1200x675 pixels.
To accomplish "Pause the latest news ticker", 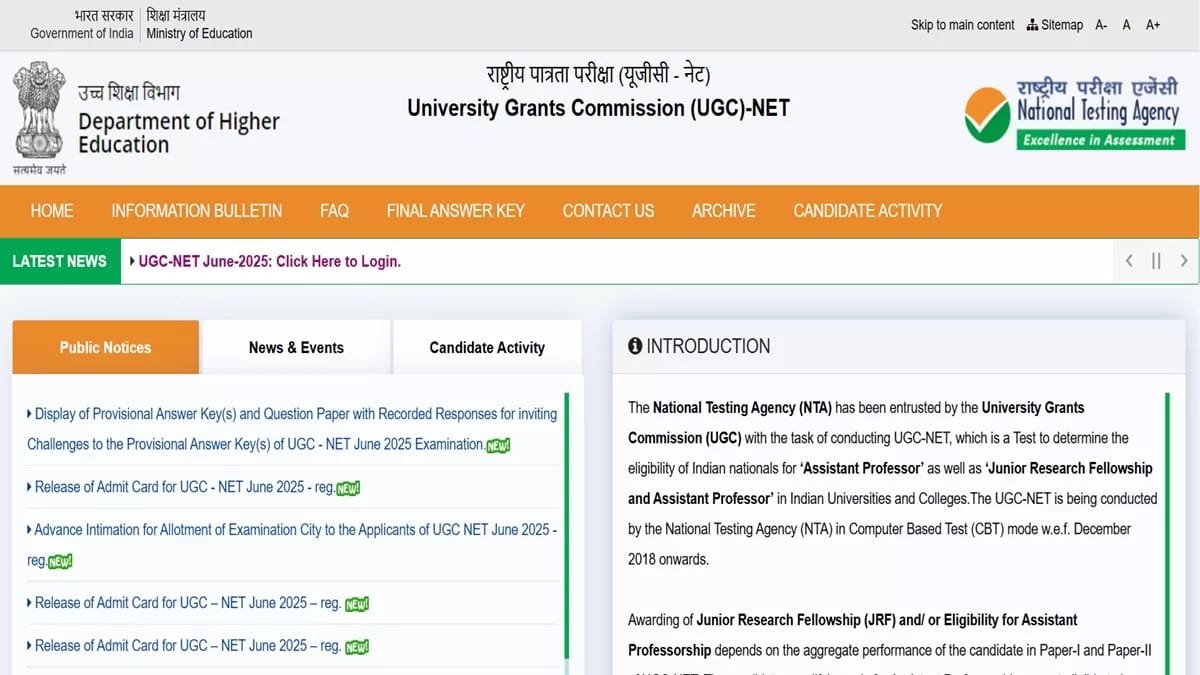I will [1156, 261].
